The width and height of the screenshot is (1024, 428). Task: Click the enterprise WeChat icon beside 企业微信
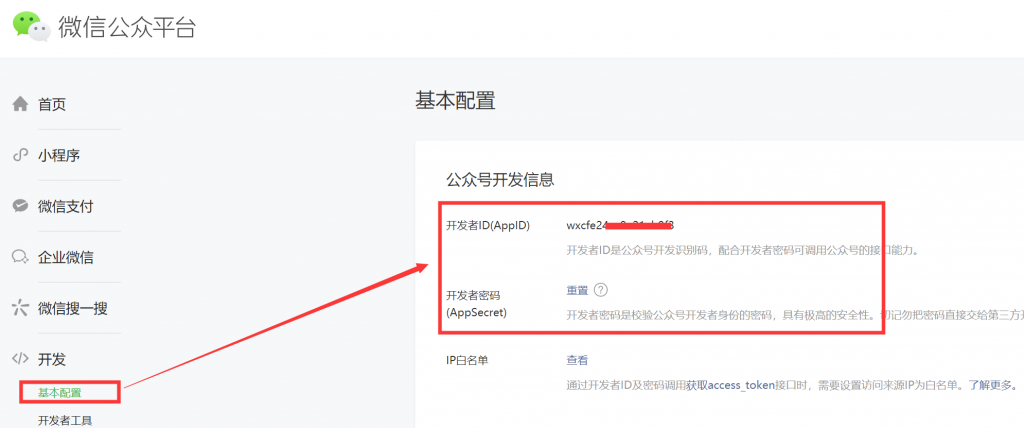(x=21, y=257)
